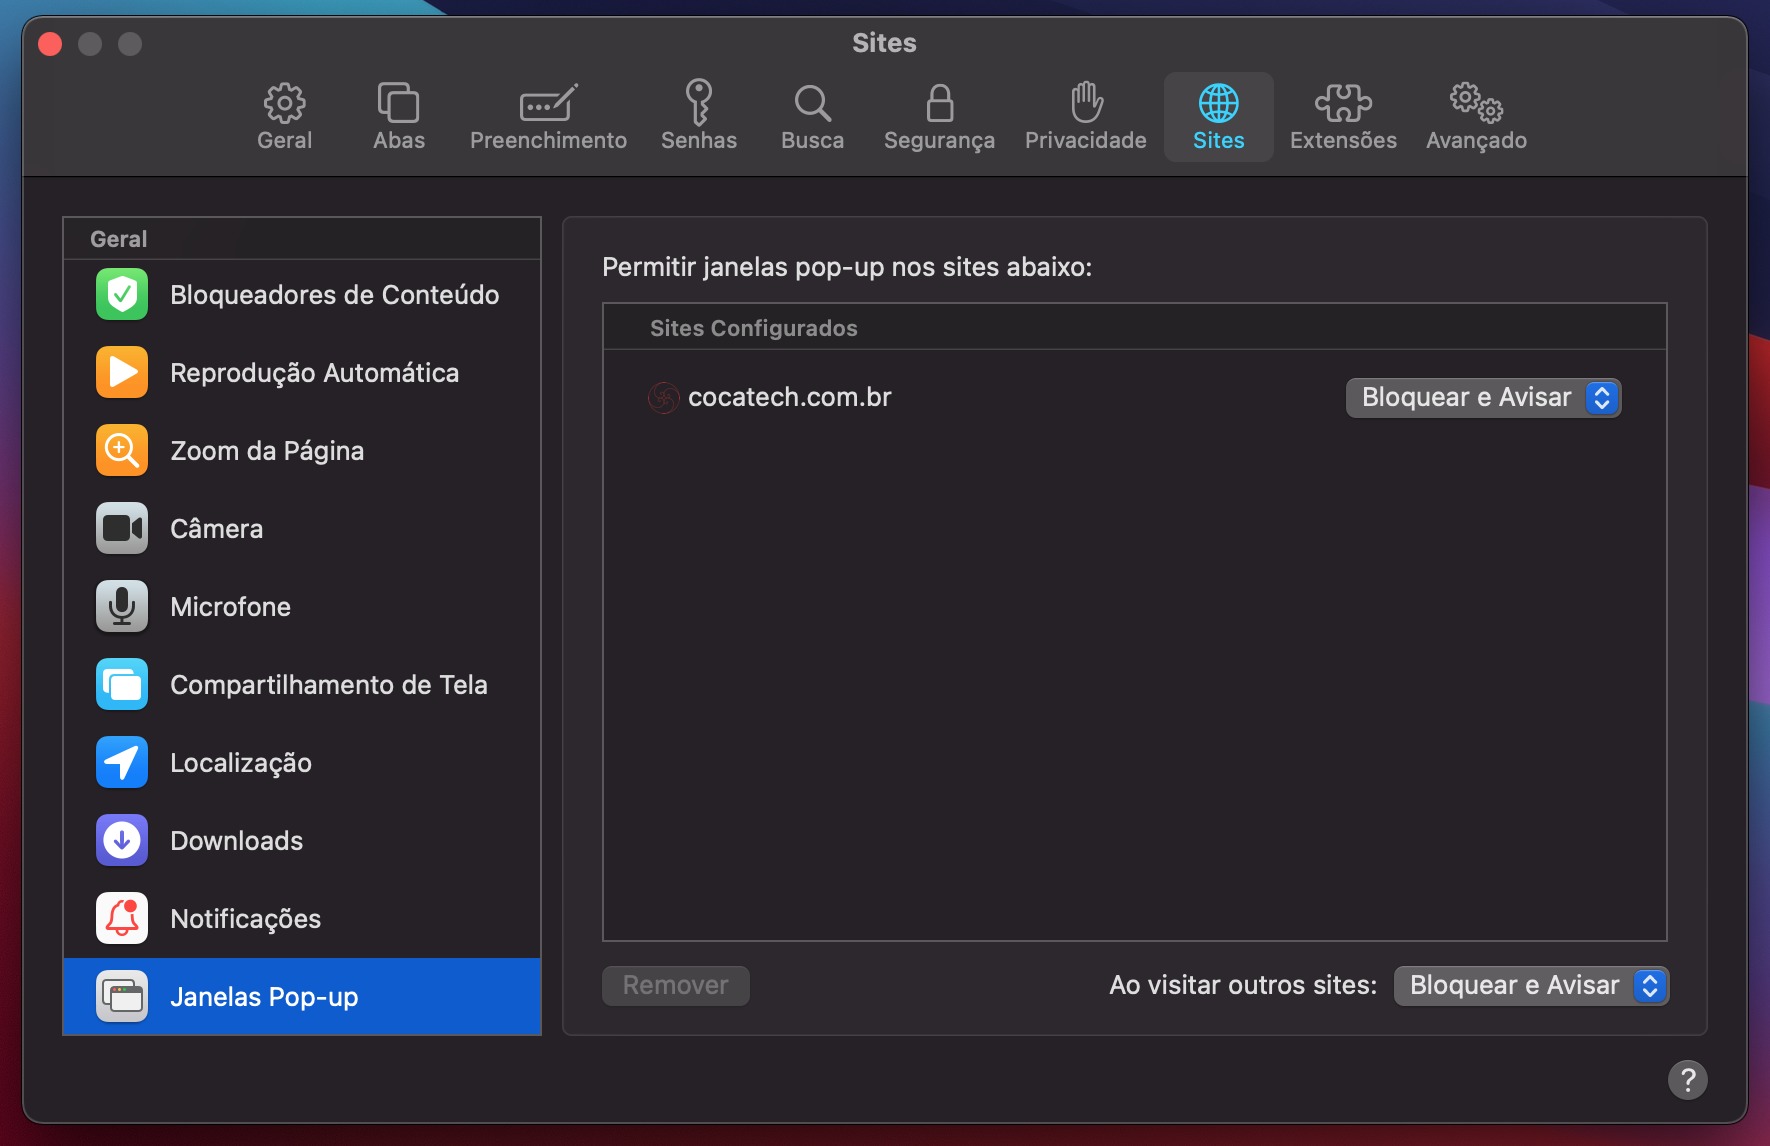
Task: Open the Geral preferences pane
Action: coord(284,115)
